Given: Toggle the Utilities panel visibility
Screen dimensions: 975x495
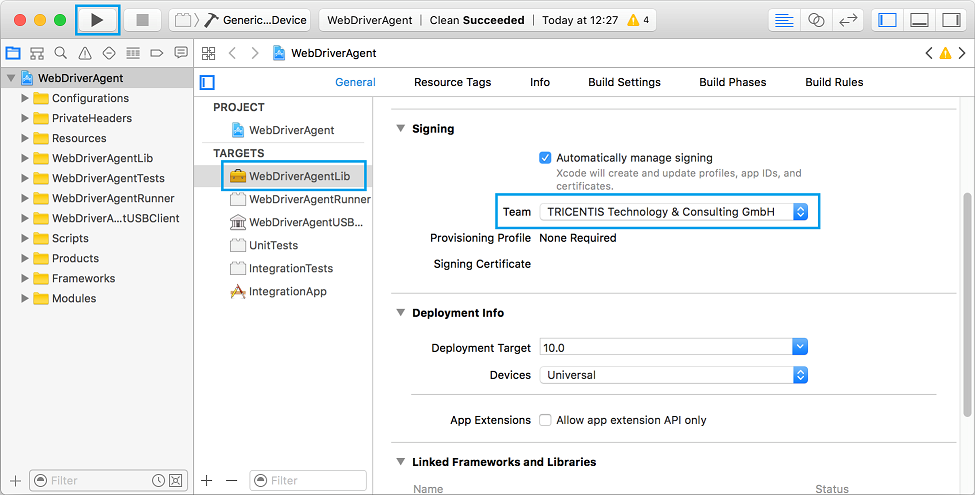Looking at the screenshot, I should [x=951, y=20].
